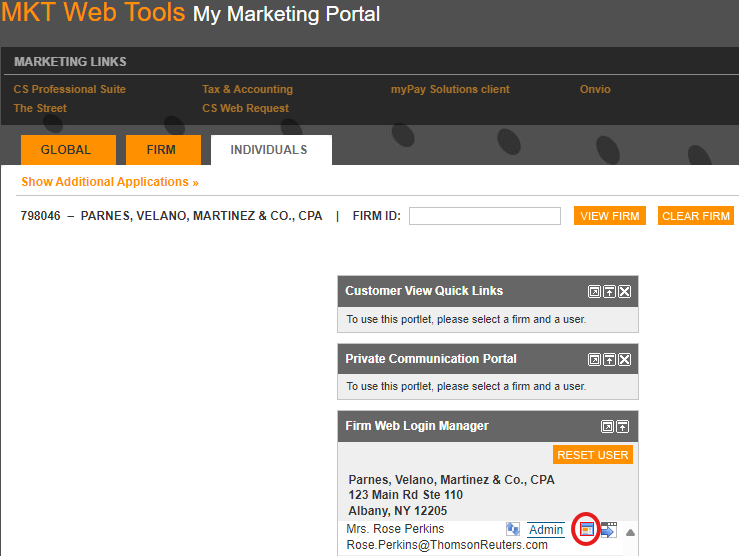
Task: Close the Customer View Quick Links portlet
Action: (x=624, y=291)
